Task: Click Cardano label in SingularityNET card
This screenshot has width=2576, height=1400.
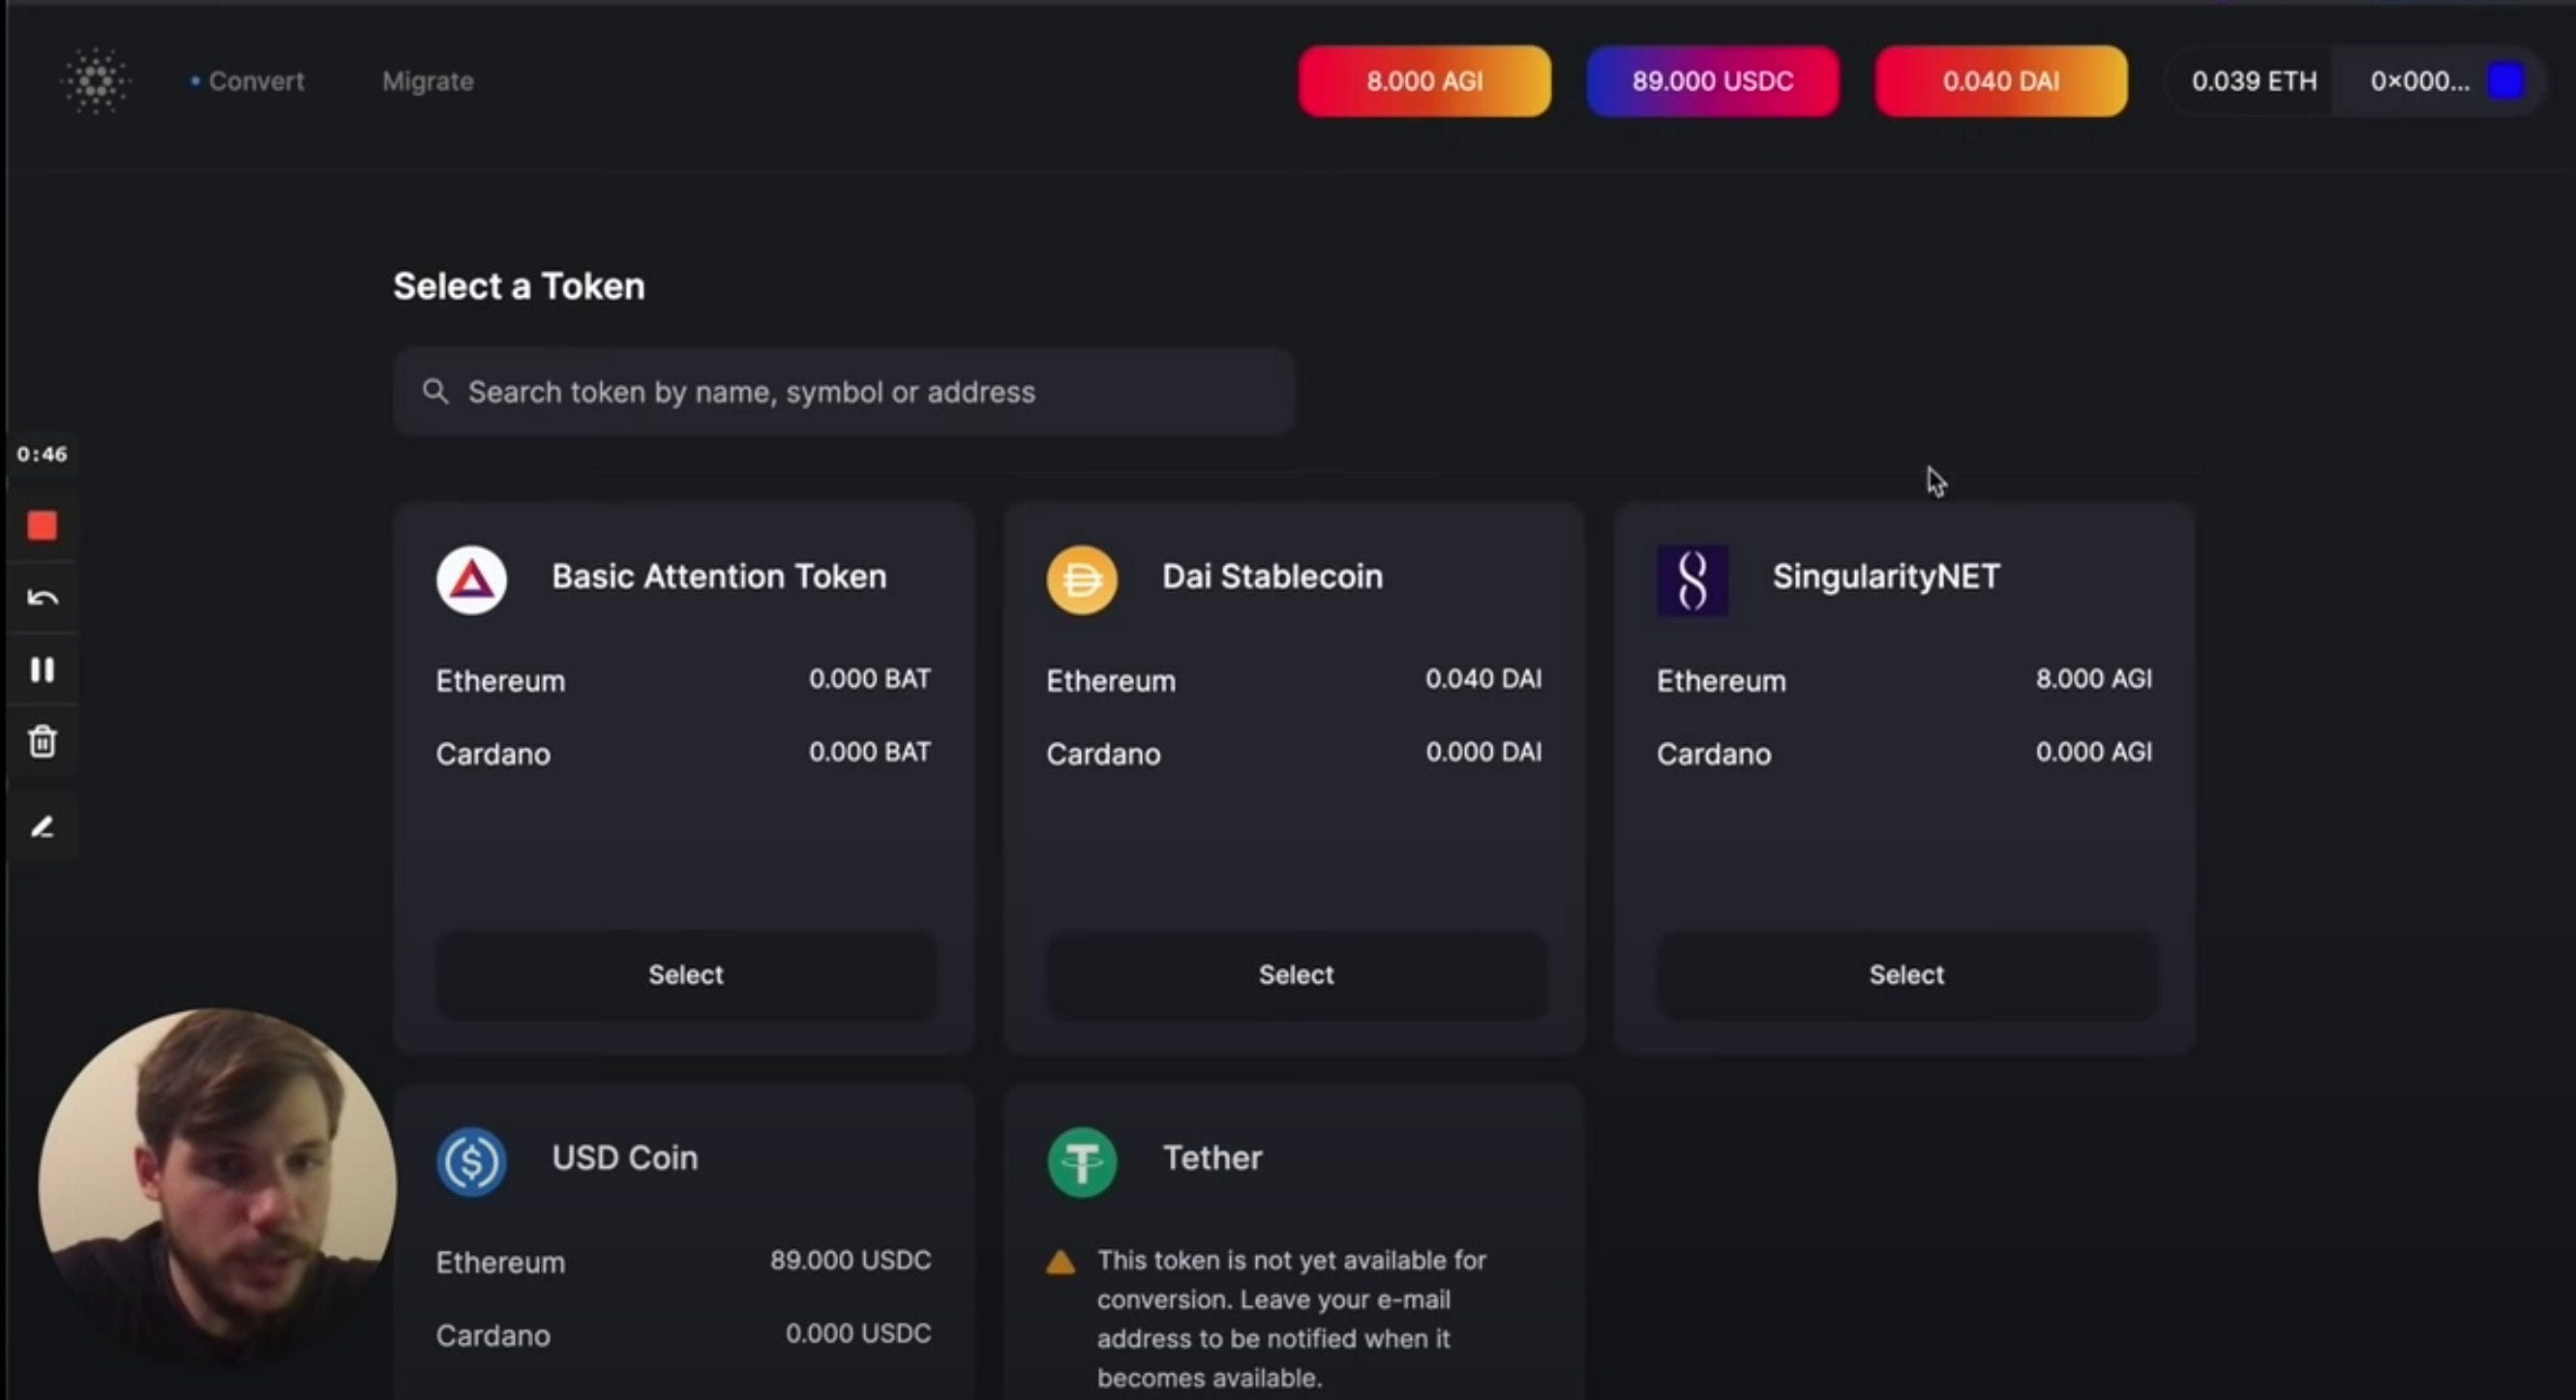Action: [1714, 754]
